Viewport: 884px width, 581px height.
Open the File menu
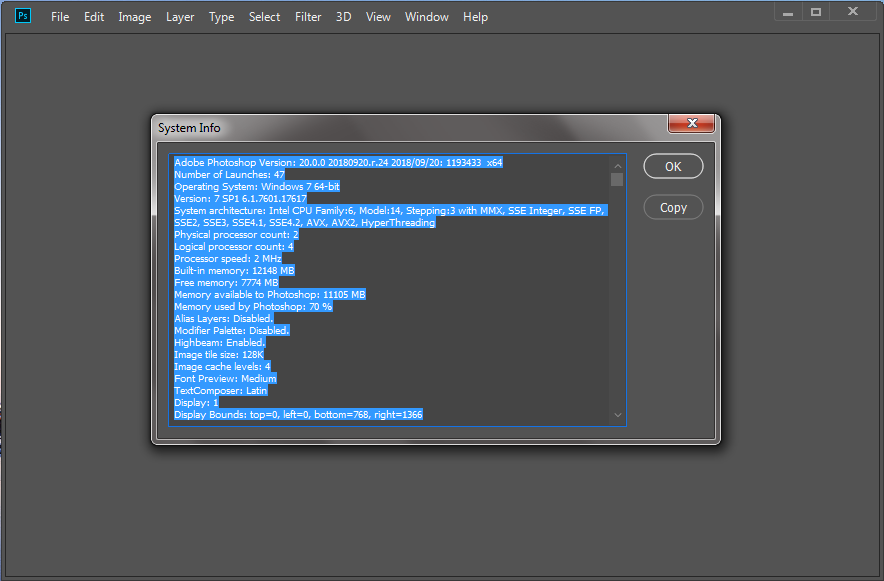pyautogui.click(x=60, y=17)
